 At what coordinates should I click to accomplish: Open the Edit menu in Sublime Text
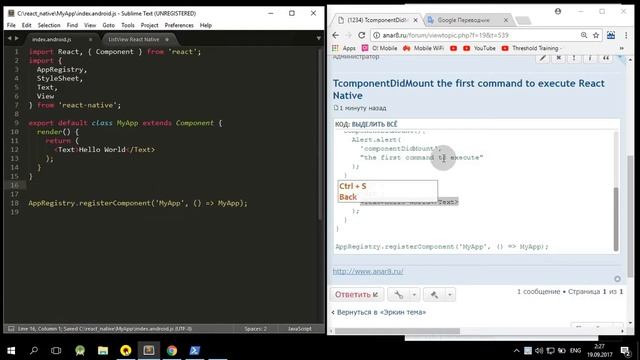pyautogui.click(x=27, y=25)
